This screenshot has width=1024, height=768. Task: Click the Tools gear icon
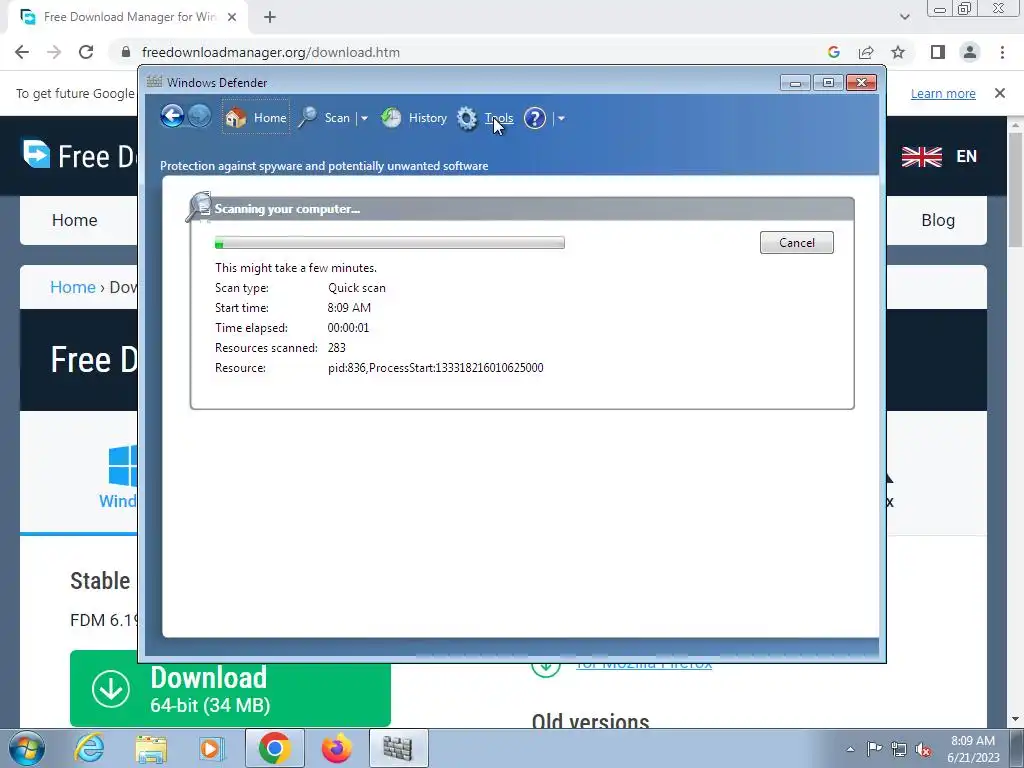[x=467, y=118]
